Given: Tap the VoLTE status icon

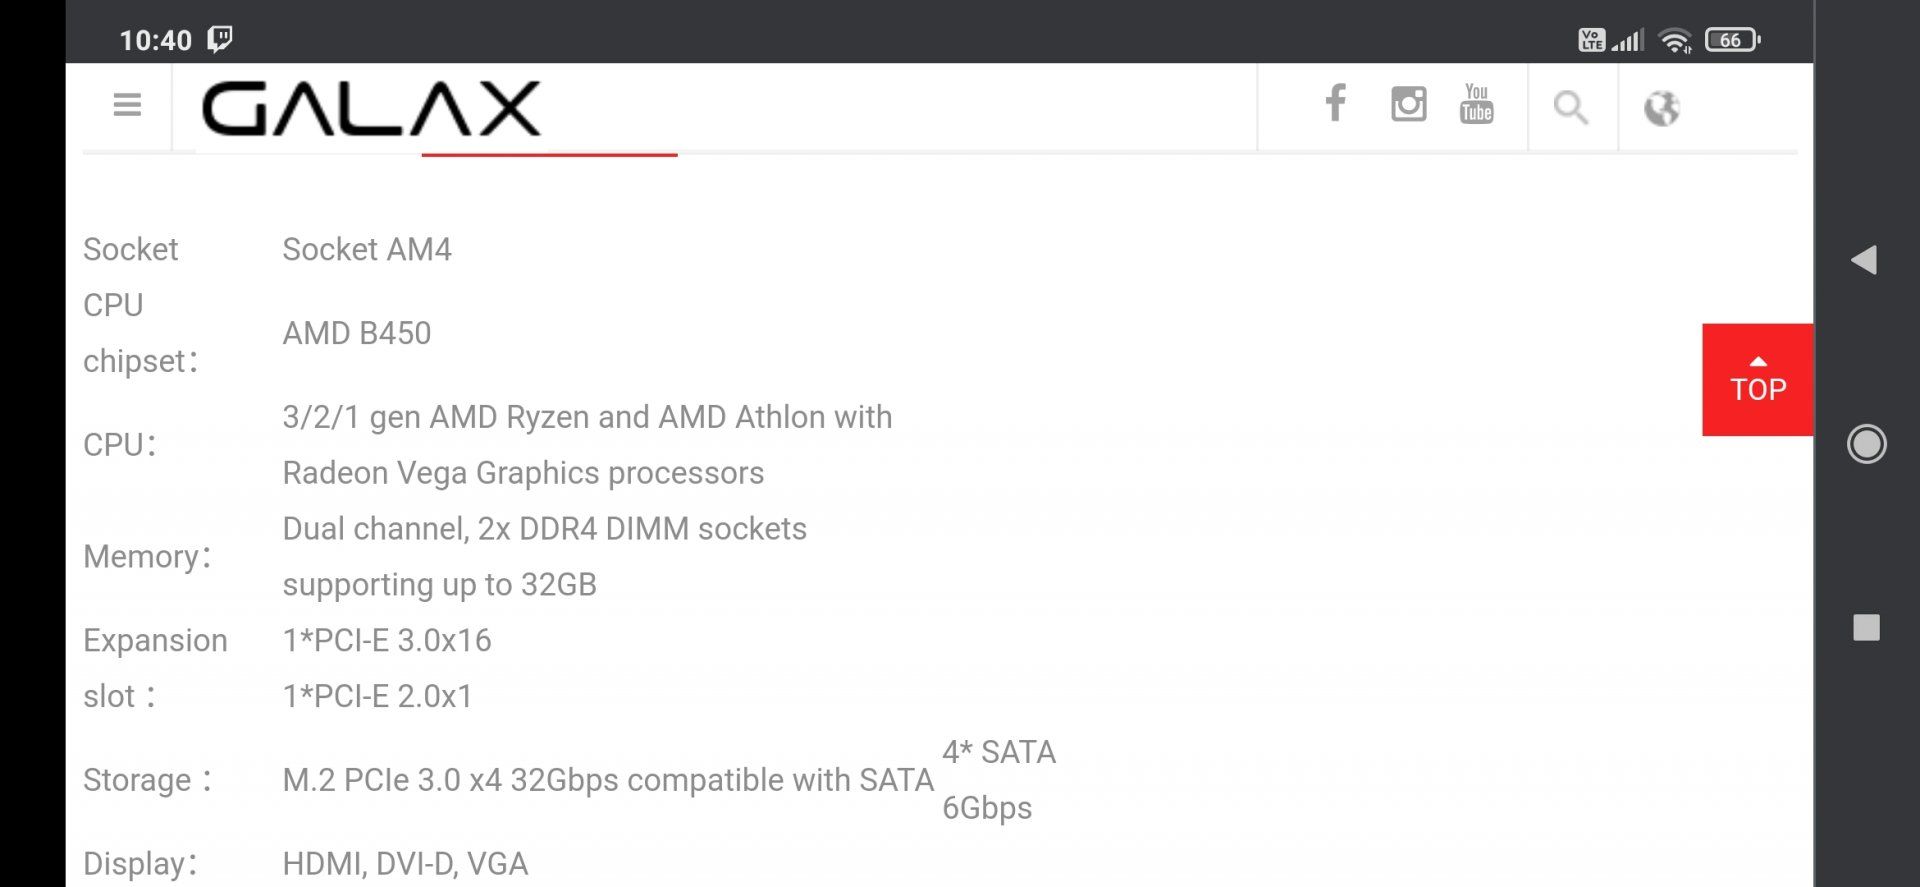Looking at the screenshot, I should pyautogui.click(x=1591, y=40).
